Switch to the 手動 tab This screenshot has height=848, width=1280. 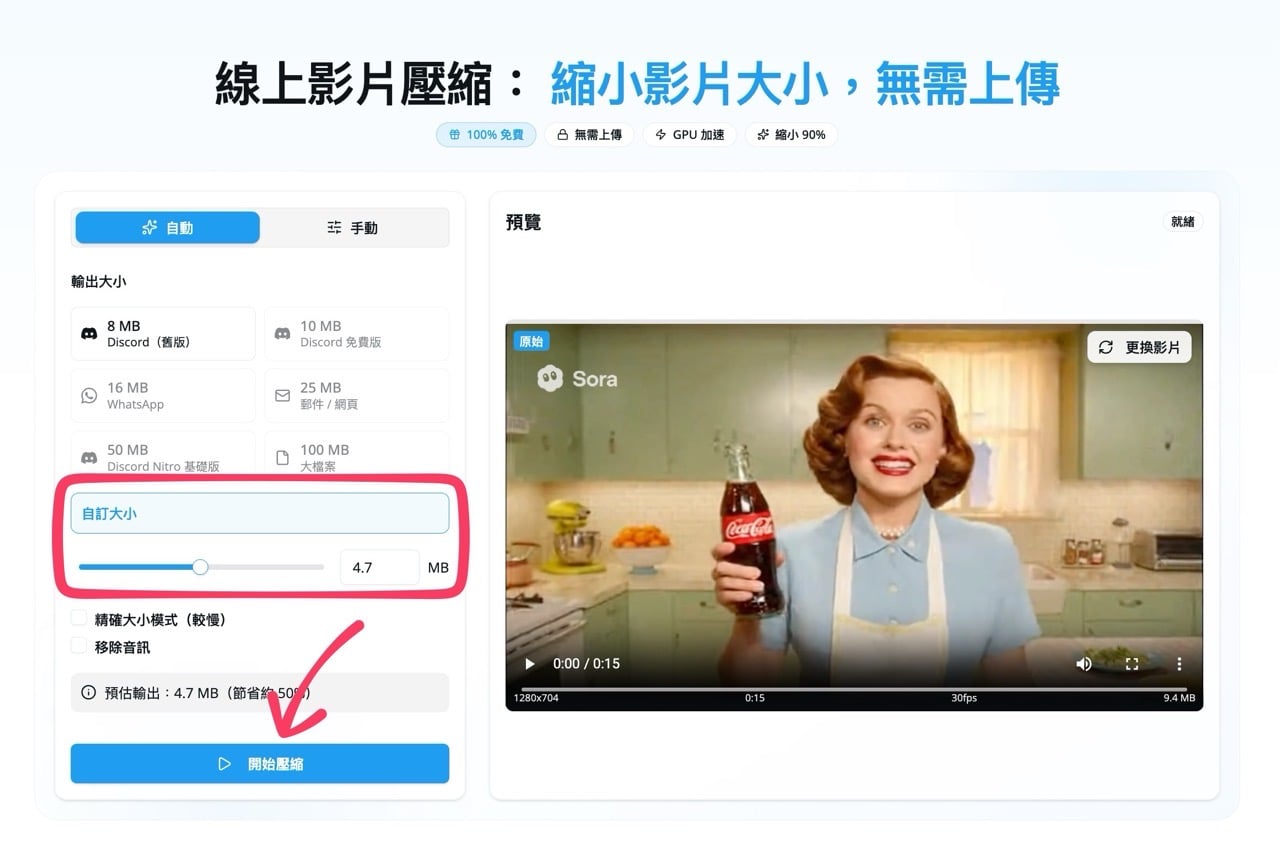click(x=354, y=227)
